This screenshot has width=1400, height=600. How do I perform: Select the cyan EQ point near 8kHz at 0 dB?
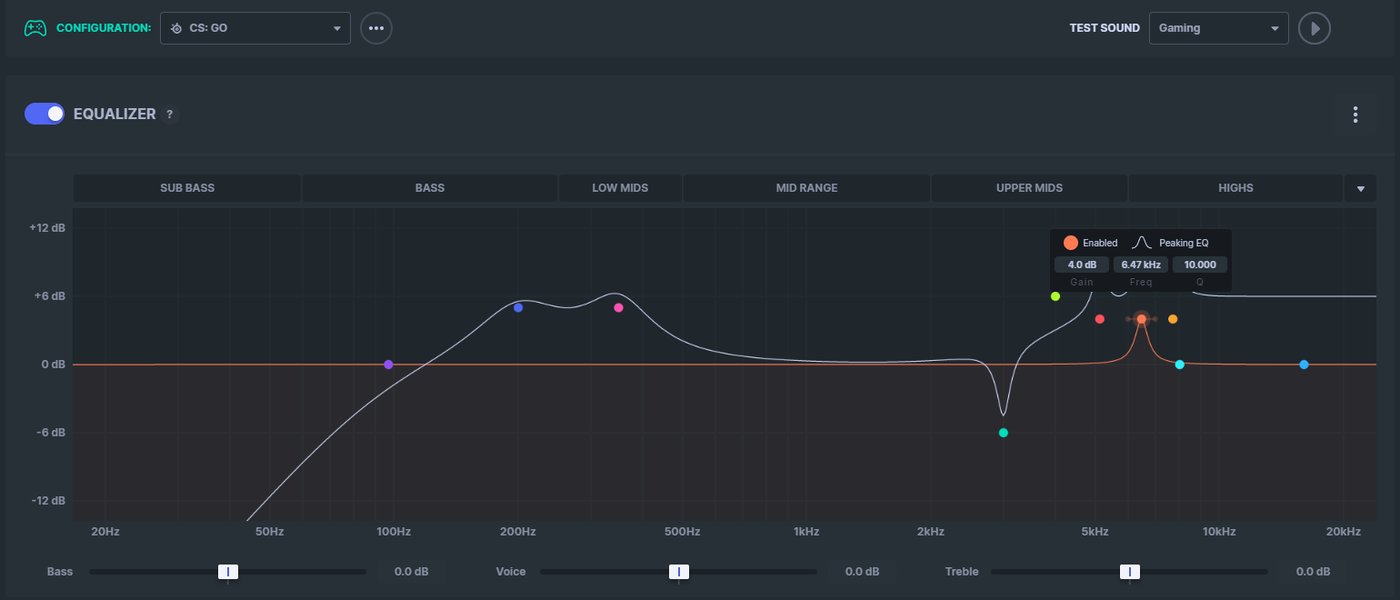pos(1180,365)
